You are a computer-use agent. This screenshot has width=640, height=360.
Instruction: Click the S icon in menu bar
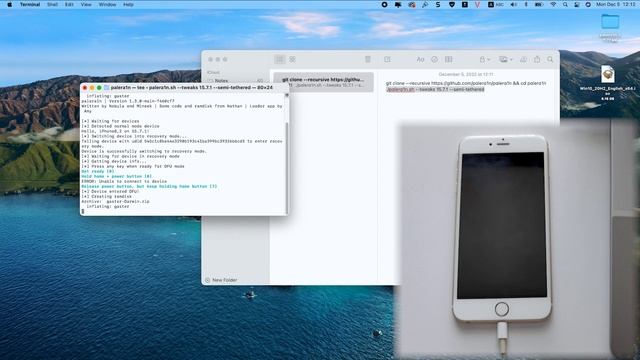tap(438, 4)
